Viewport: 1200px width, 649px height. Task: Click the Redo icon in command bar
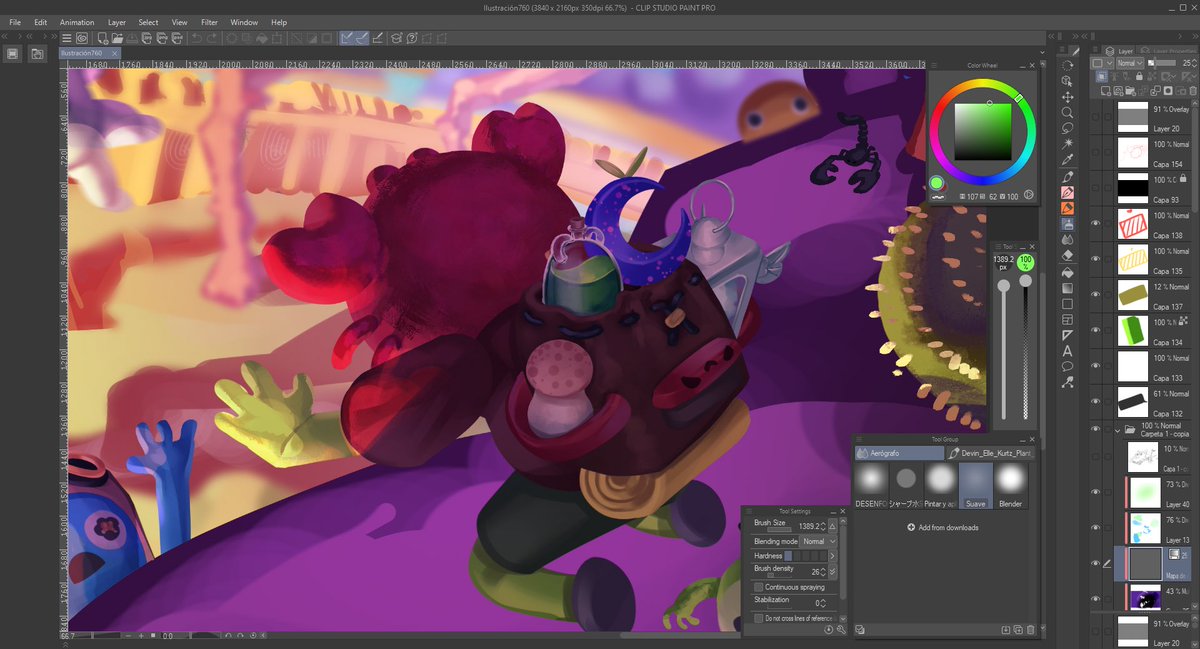click(213, 38)
